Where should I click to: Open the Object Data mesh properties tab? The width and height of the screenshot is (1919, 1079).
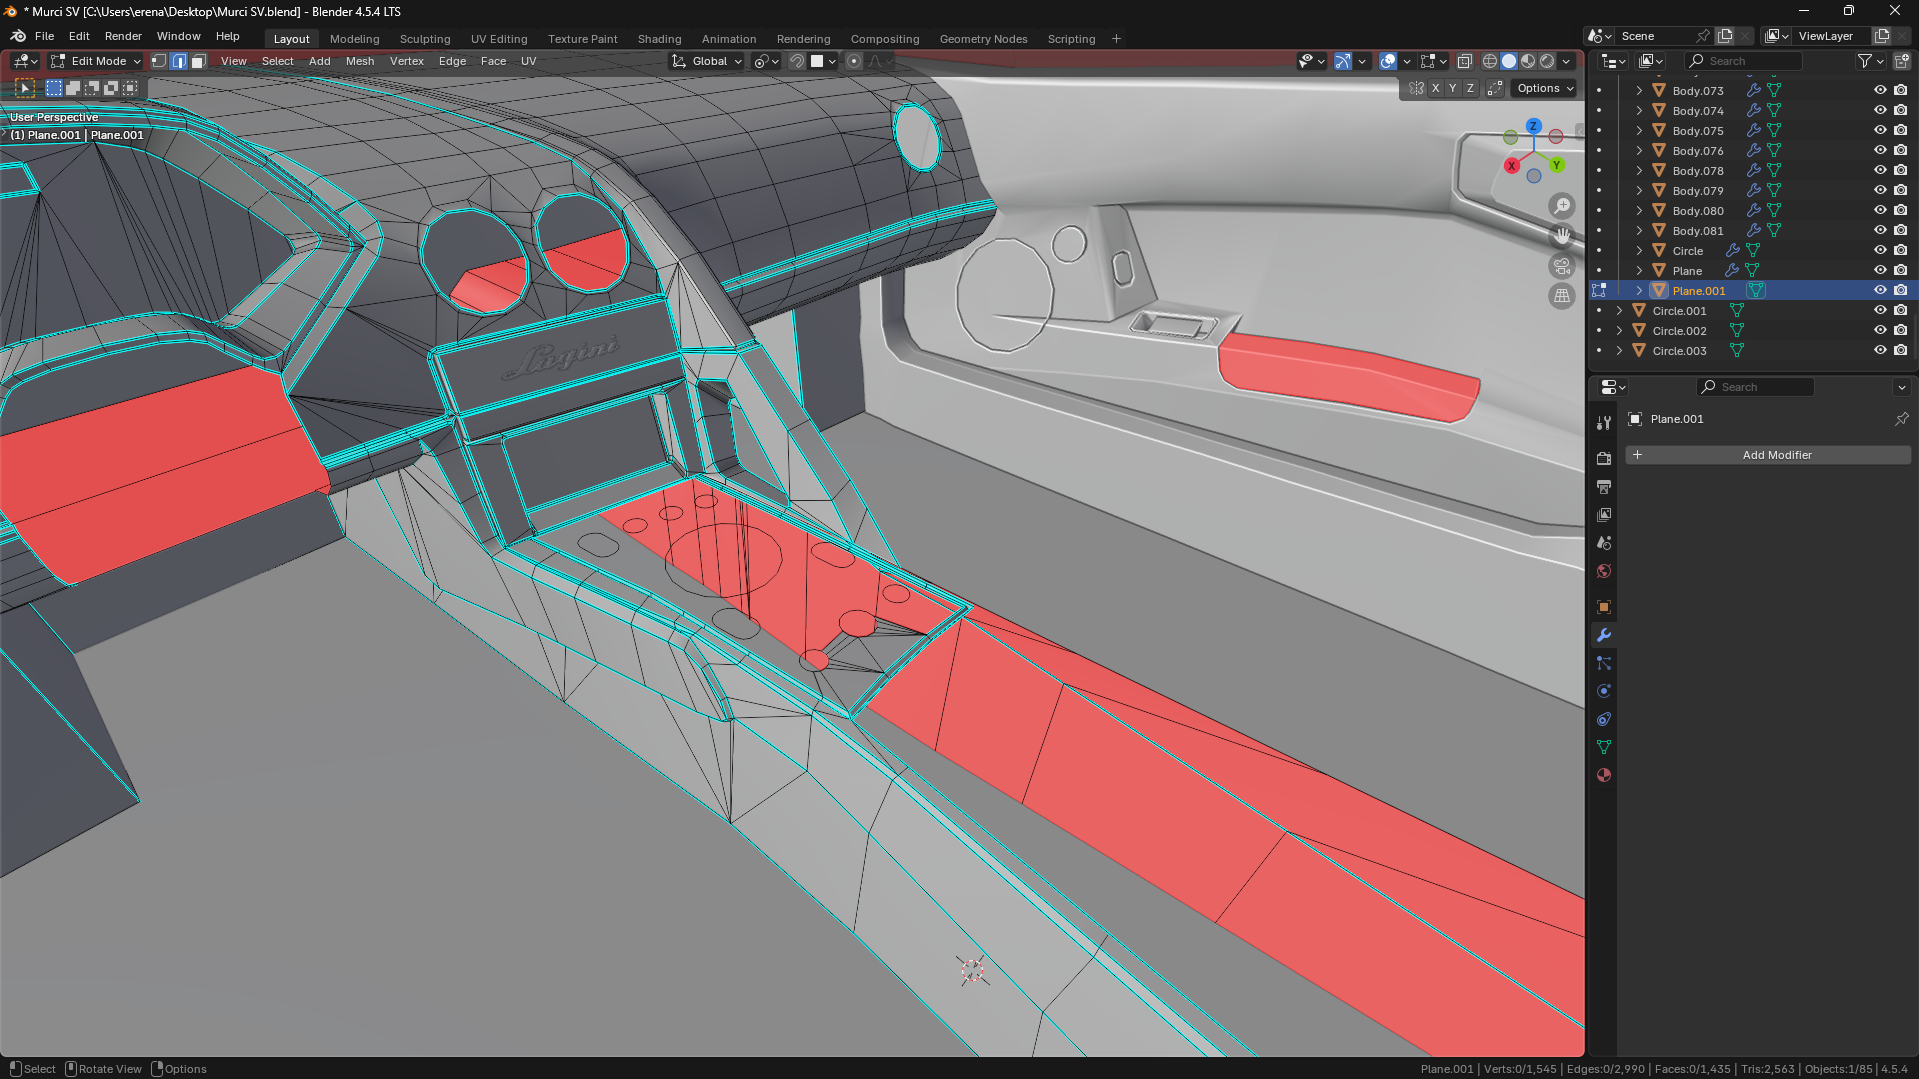(x=1604, y=747)
